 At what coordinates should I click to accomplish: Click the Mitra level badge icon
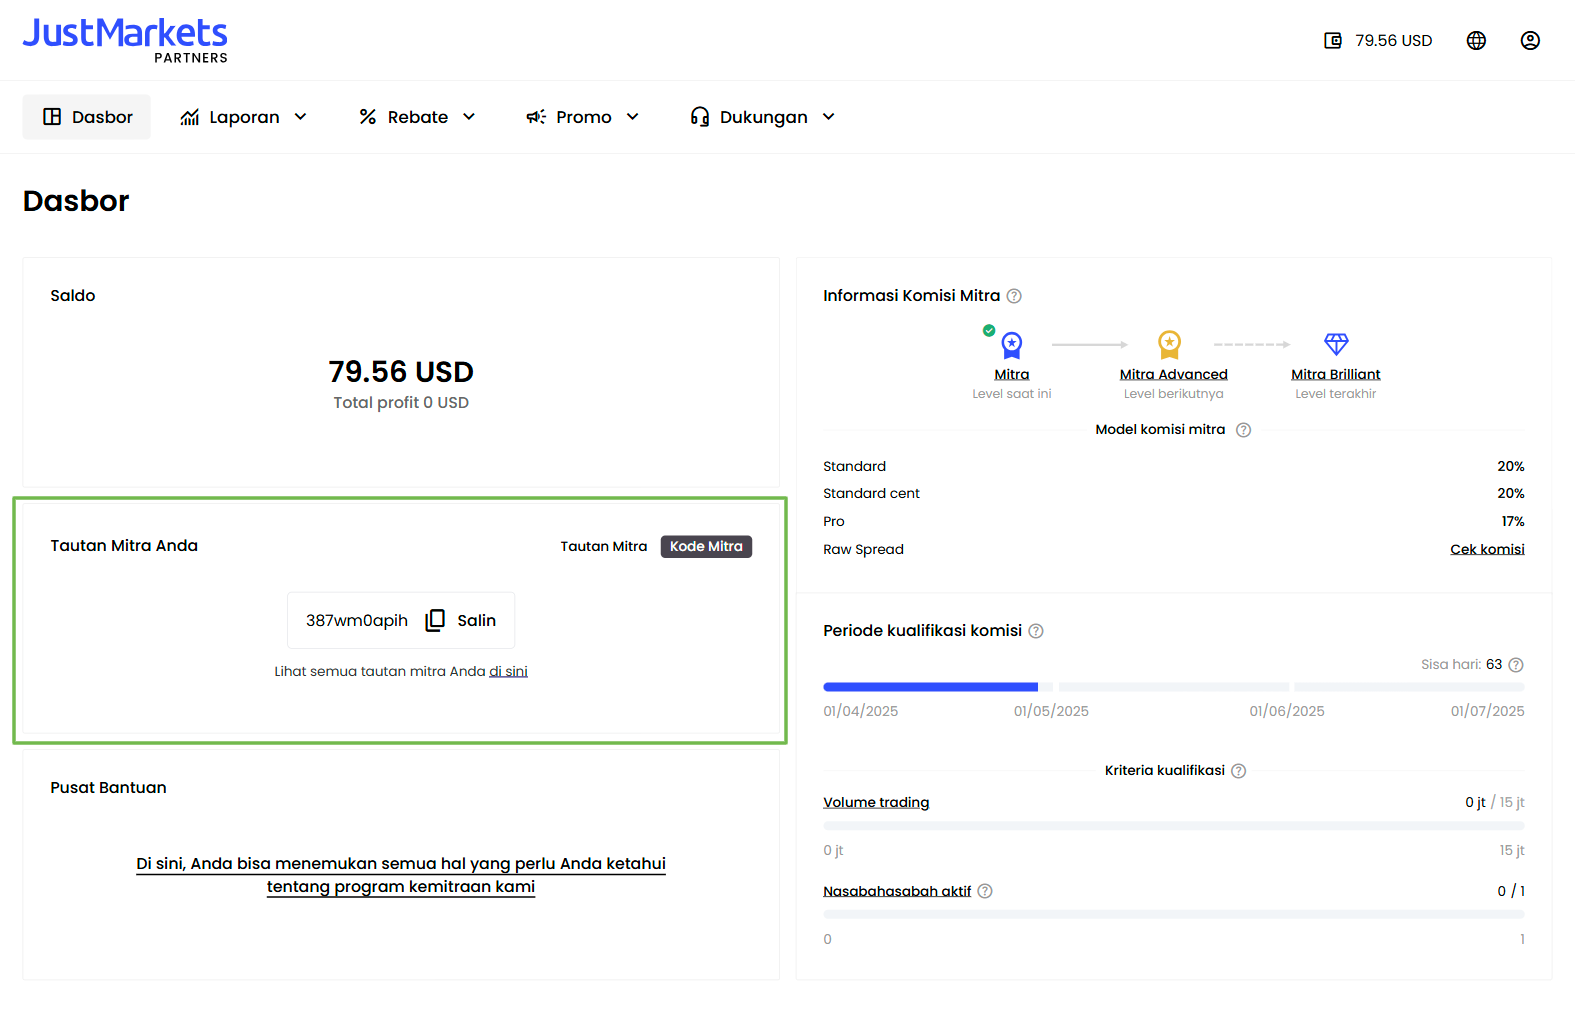coord(1012,345)
